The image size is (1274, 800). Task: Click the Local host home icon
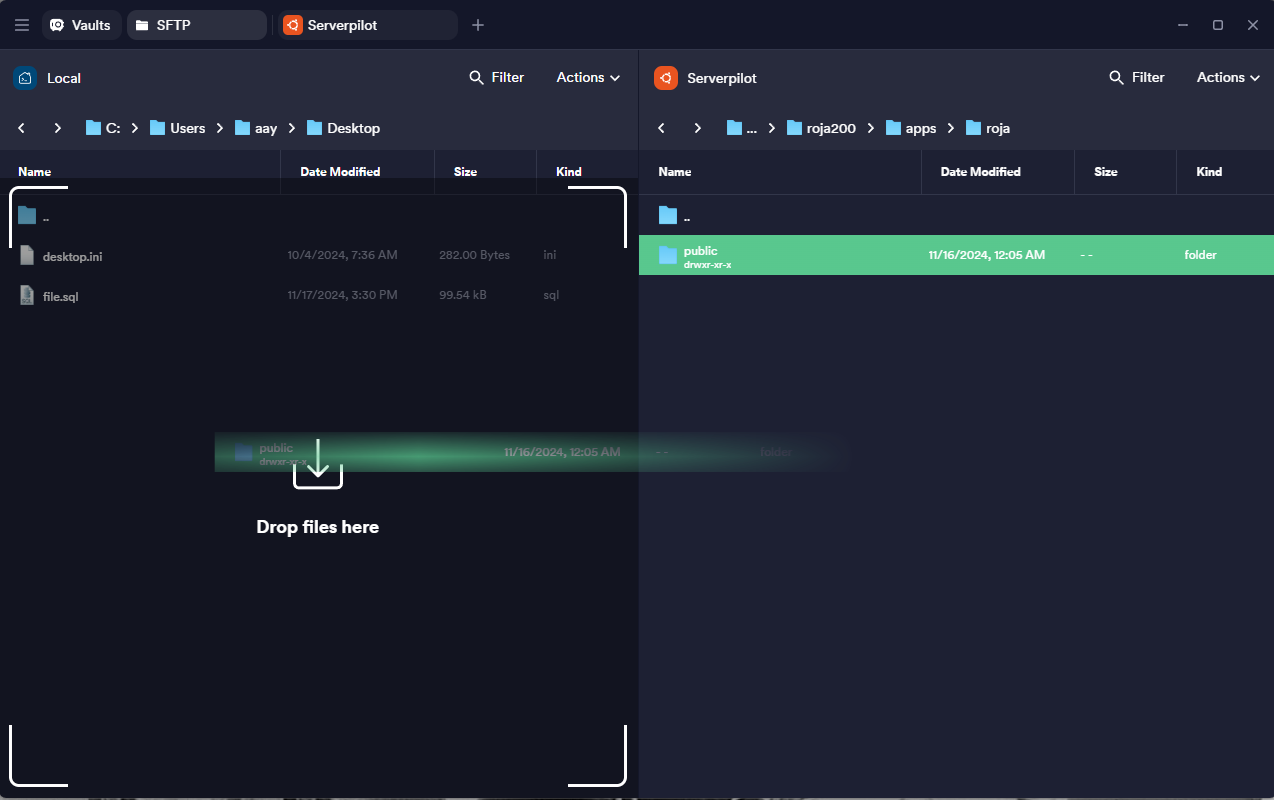click(25, 78)
